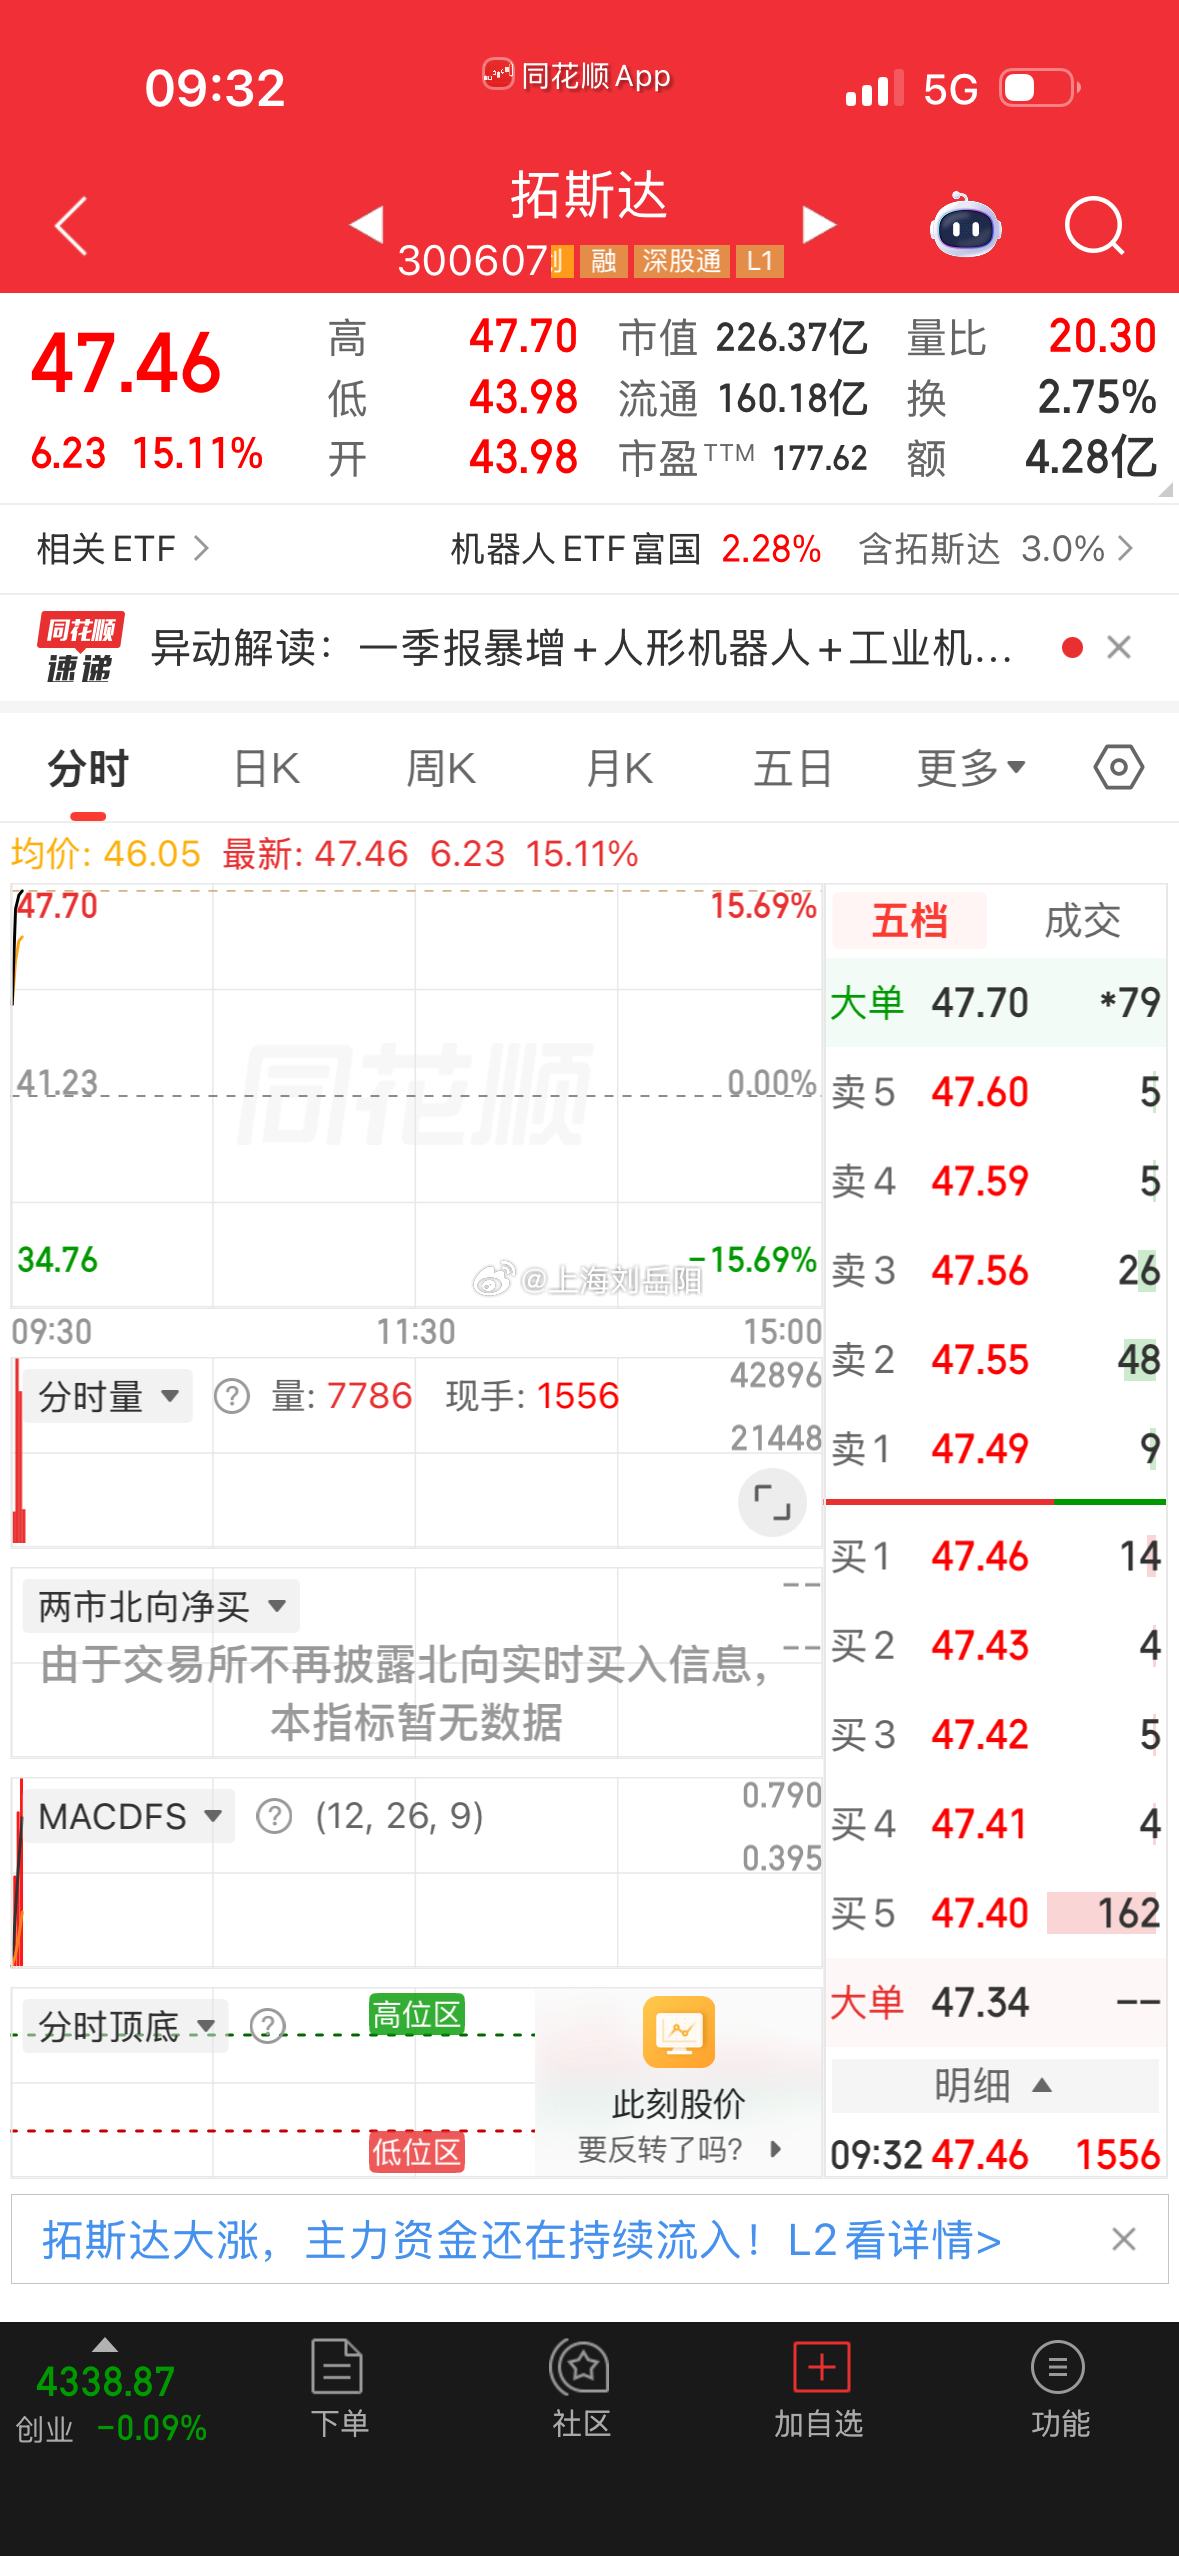Tap the 此刻股价 reversal chart icon
The width and height of the screenshot is (1179, 2556).
point(679,2031)
